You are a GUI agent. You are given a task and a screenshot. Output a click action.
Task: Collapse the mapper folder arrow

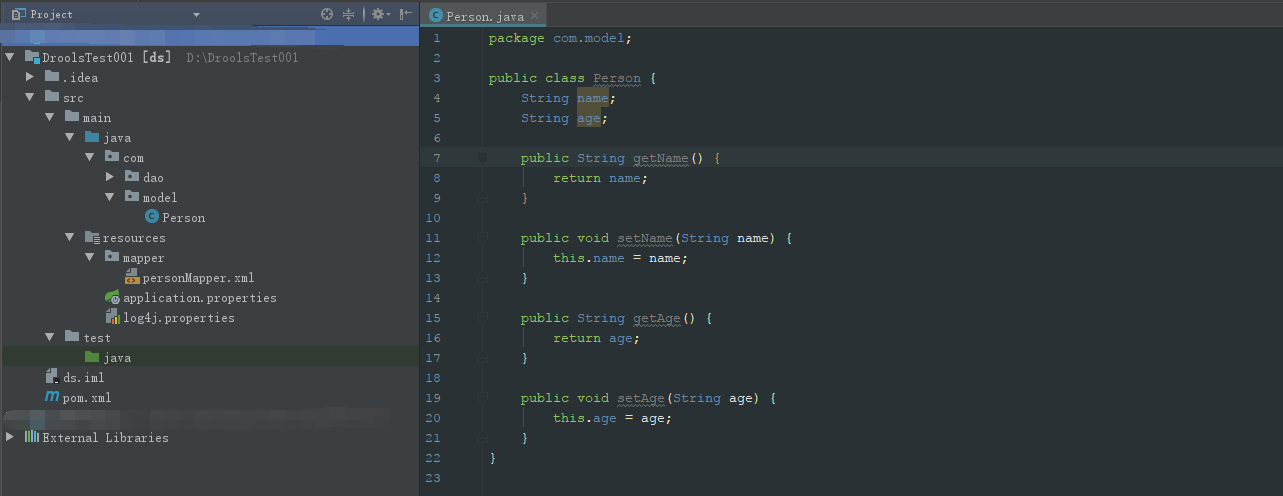pyautogui.click(x=90, y=257)
